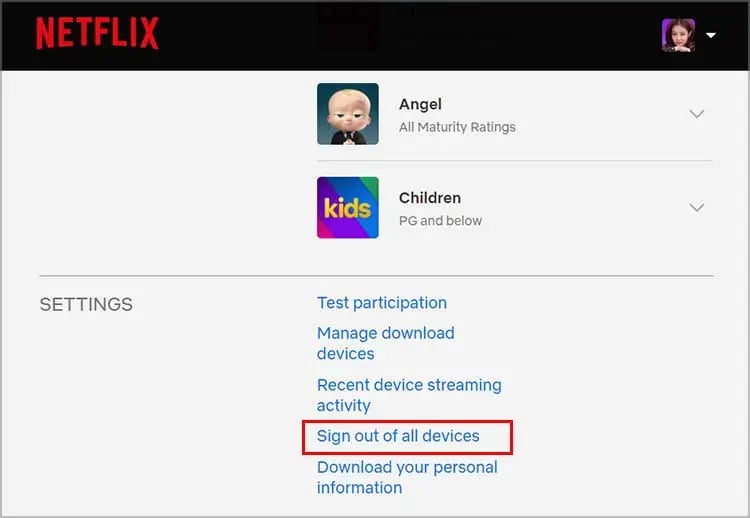Click the dimmed profile thumbnail behind the header
Image resolution: width=750 pixels, height=518 pixels.
pyautogui.click(x=348, y=26)
